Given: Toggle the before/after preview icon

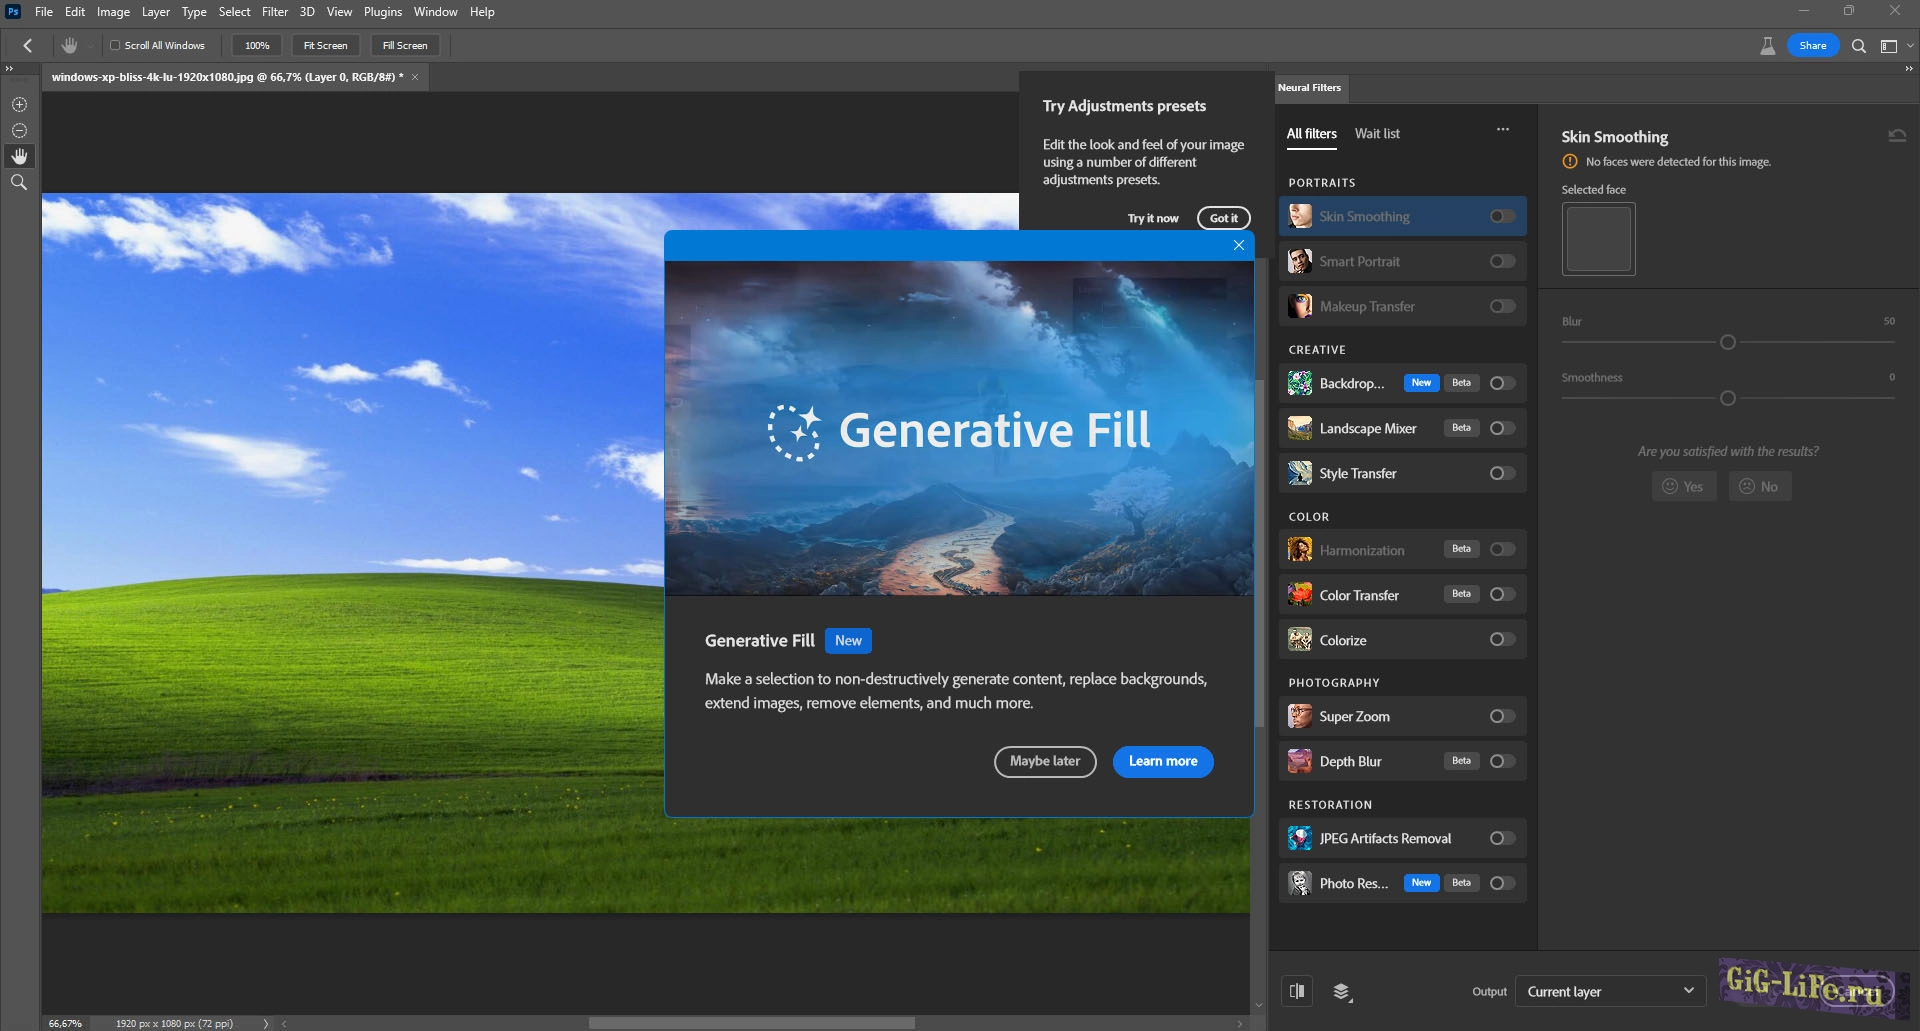Looking at the screenshot, I should point(1297,991).
